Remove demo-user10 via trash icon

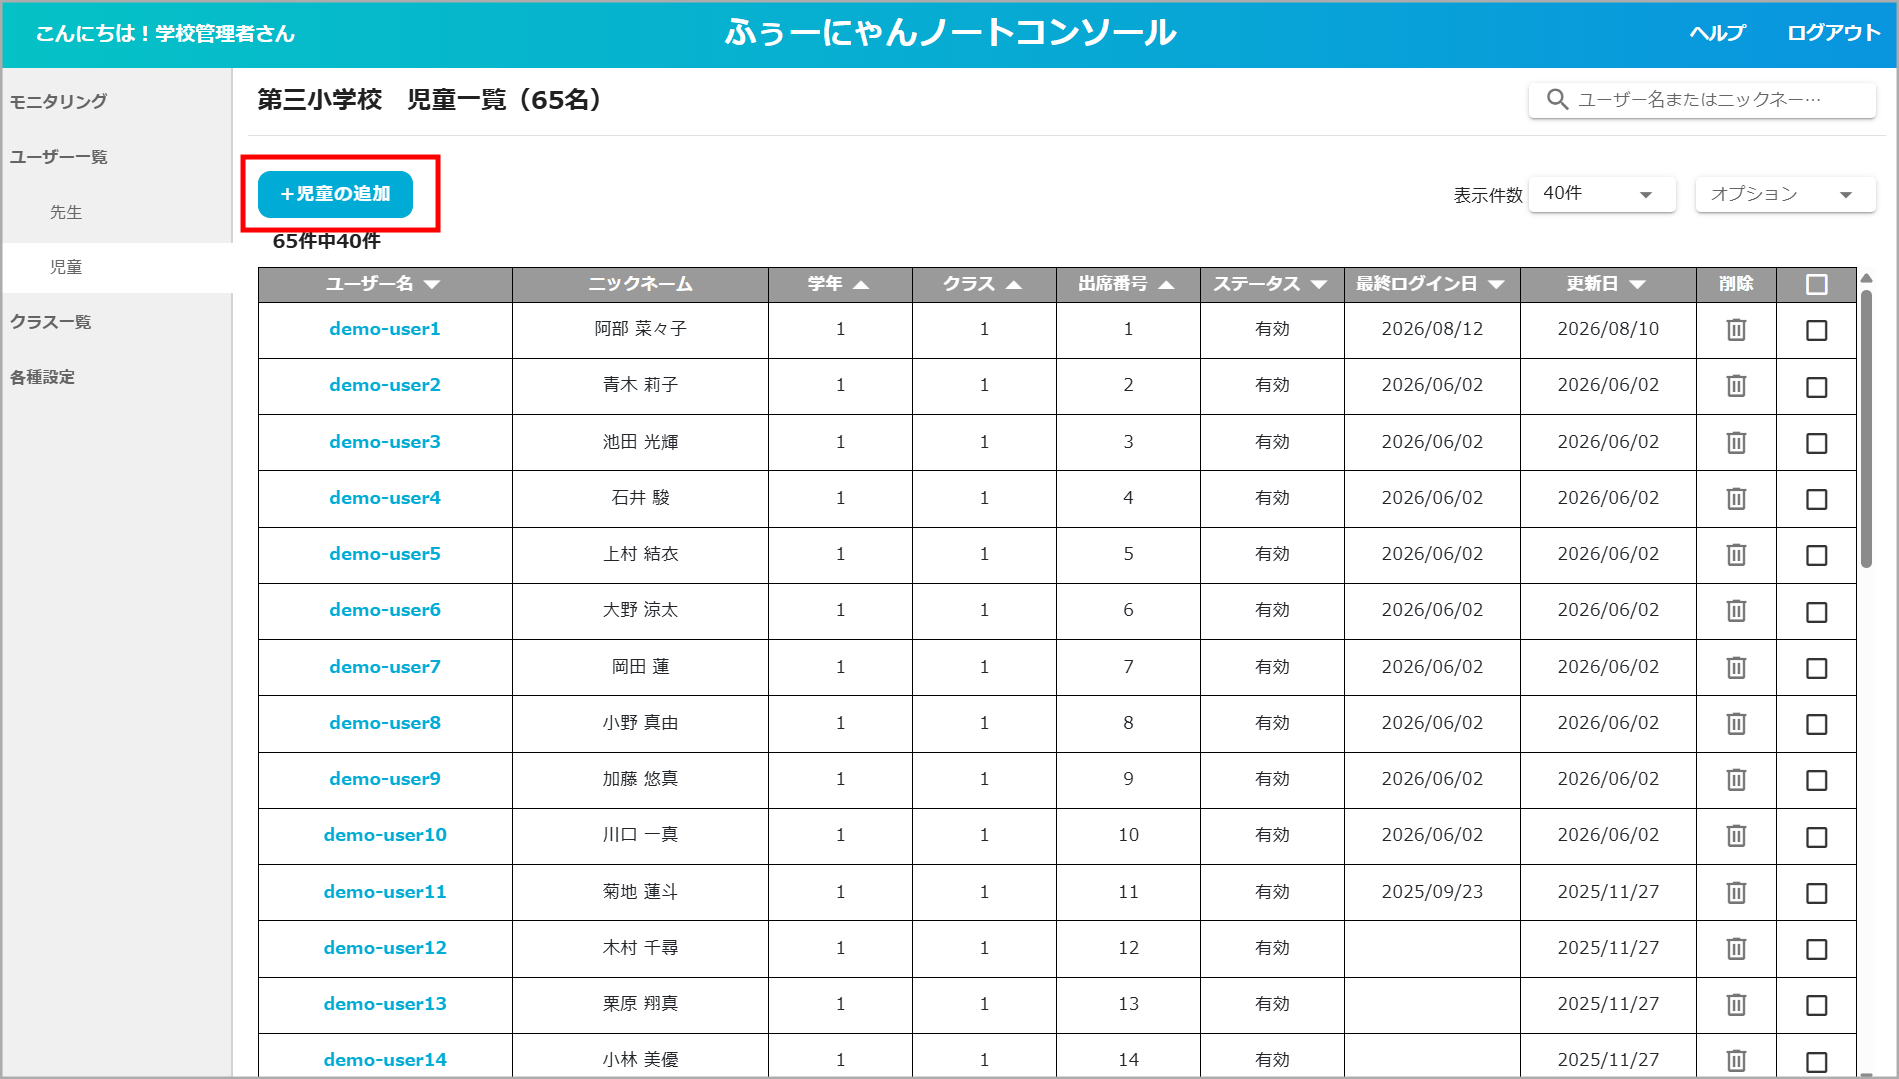point(1736,835)
